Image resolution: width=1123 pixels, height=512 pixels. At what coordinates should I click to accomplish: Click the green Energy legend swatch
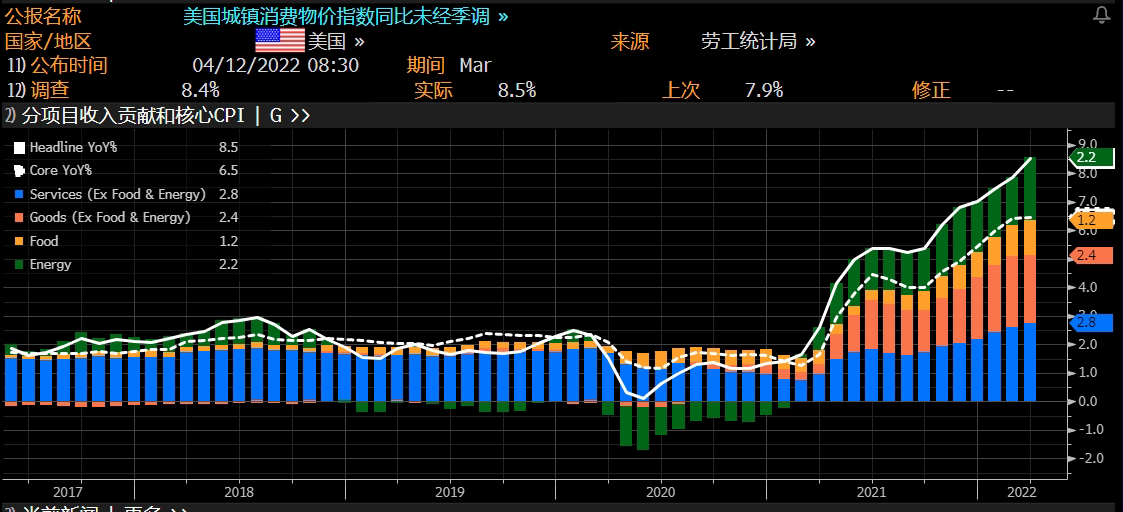19,265
